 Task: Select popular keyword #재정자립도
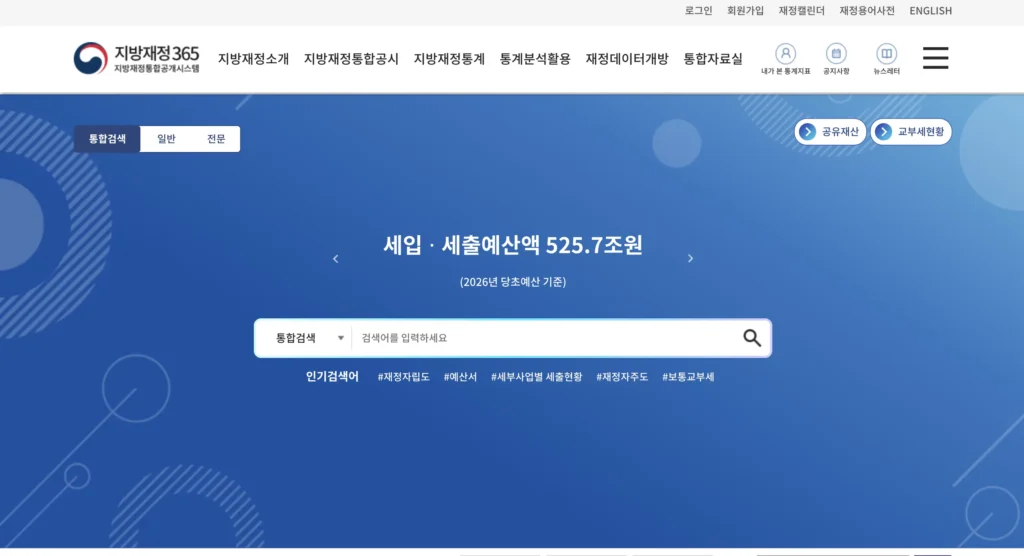(x=404, y=377)
